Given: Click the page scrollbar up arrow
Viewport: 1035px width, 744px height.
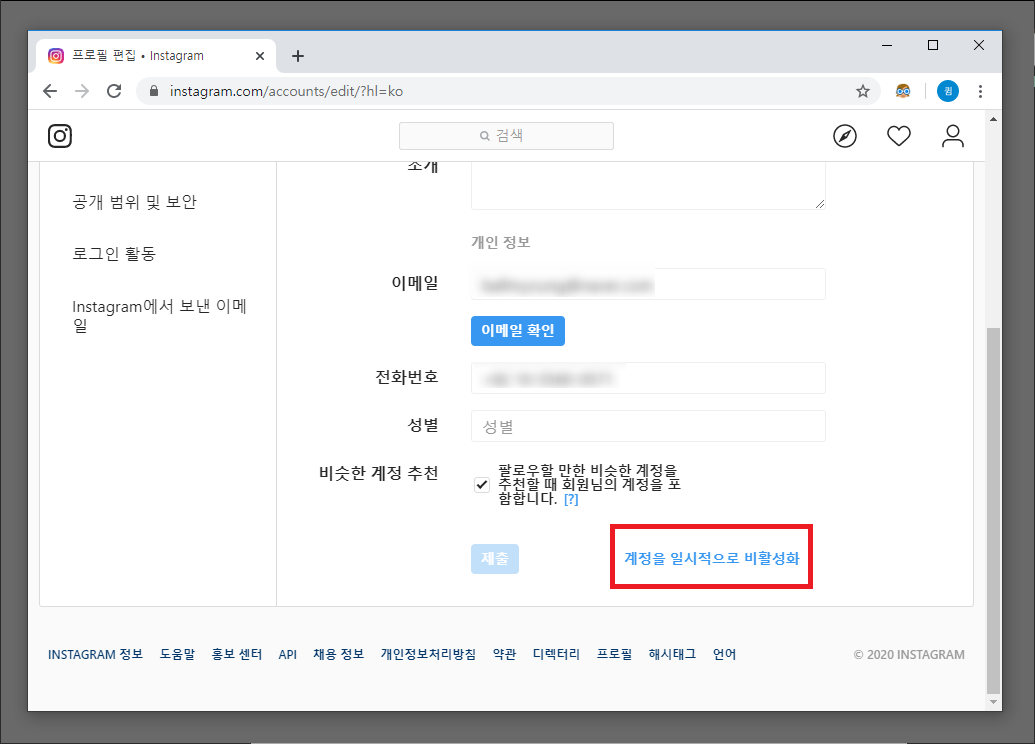Looking at the screenshot, I should [x=993, y=119].
